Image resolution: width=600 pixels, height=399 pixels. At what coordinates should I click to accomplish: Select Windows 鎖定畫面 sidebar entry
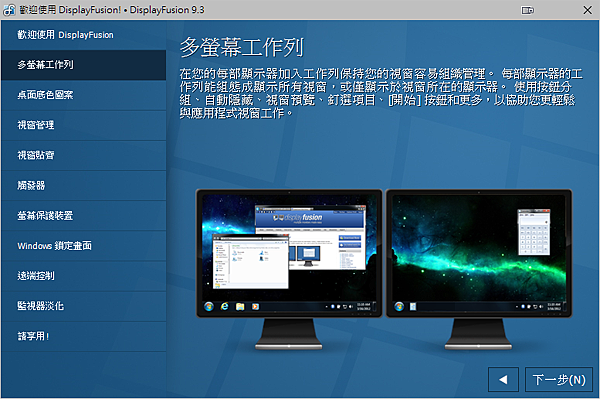click(x=83, y=246)
